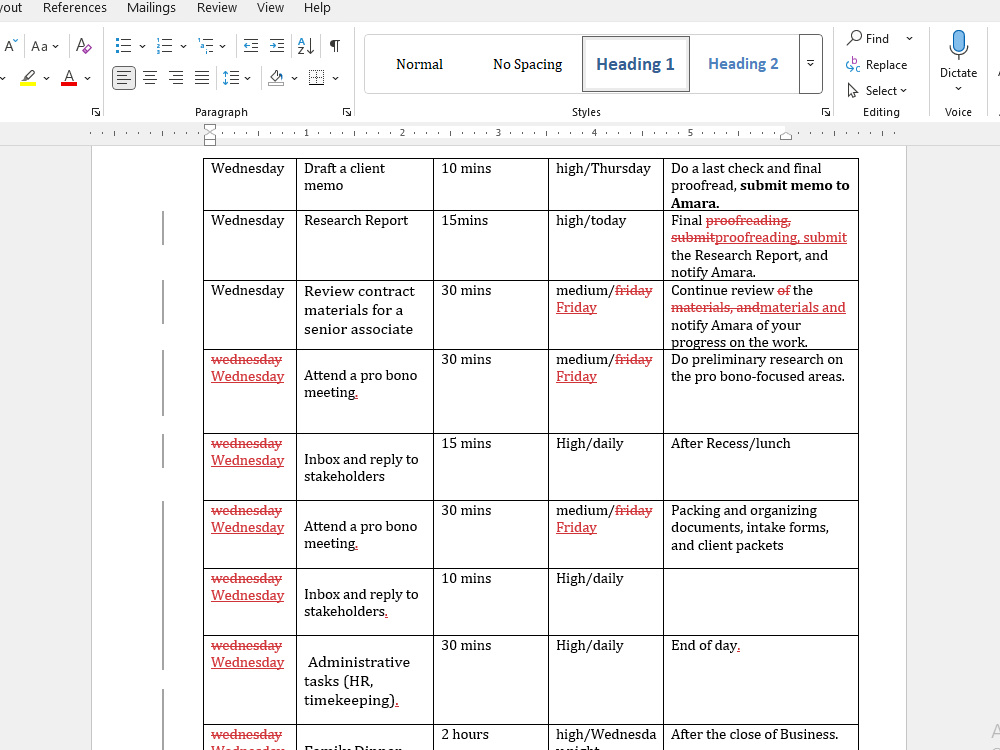Click the 'End of day' cell
This screenshot has width=1000, height=750.
click(761, 680)
